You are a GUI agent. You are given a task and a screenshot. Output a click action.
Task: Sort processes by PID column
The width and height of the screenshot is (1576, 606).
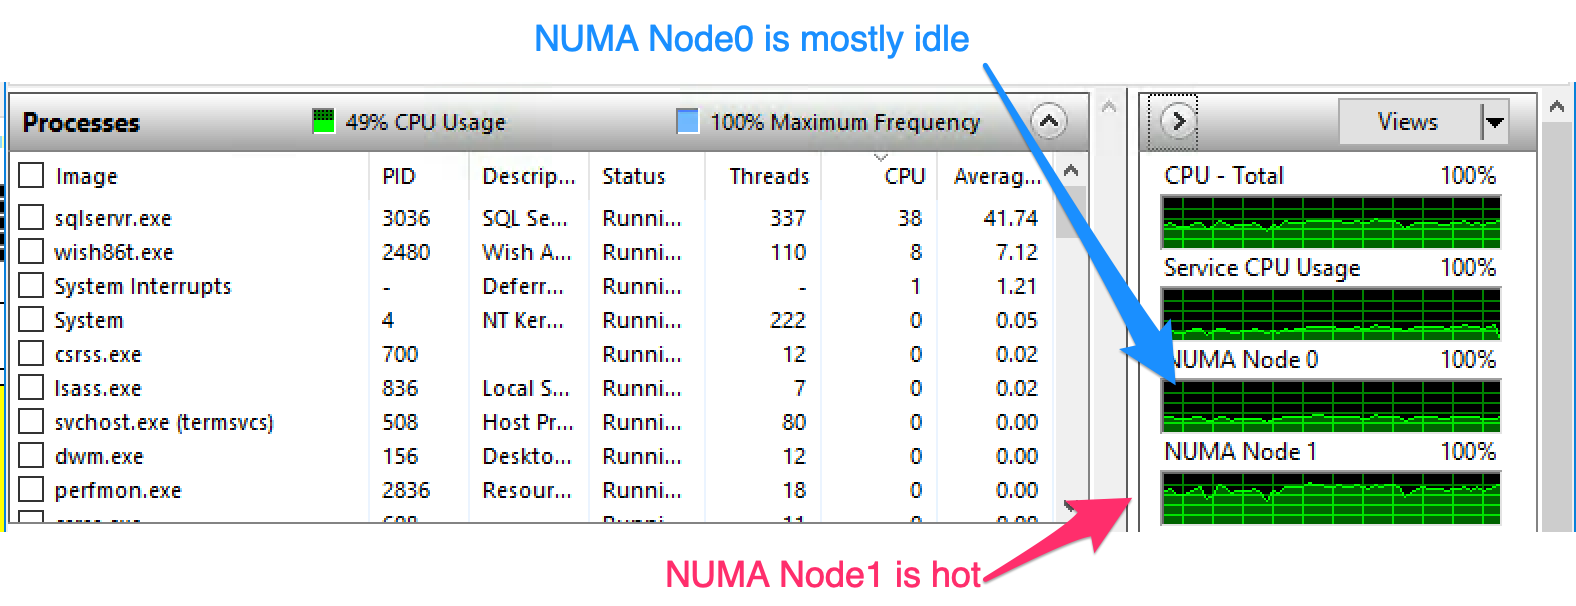(398, 176)
